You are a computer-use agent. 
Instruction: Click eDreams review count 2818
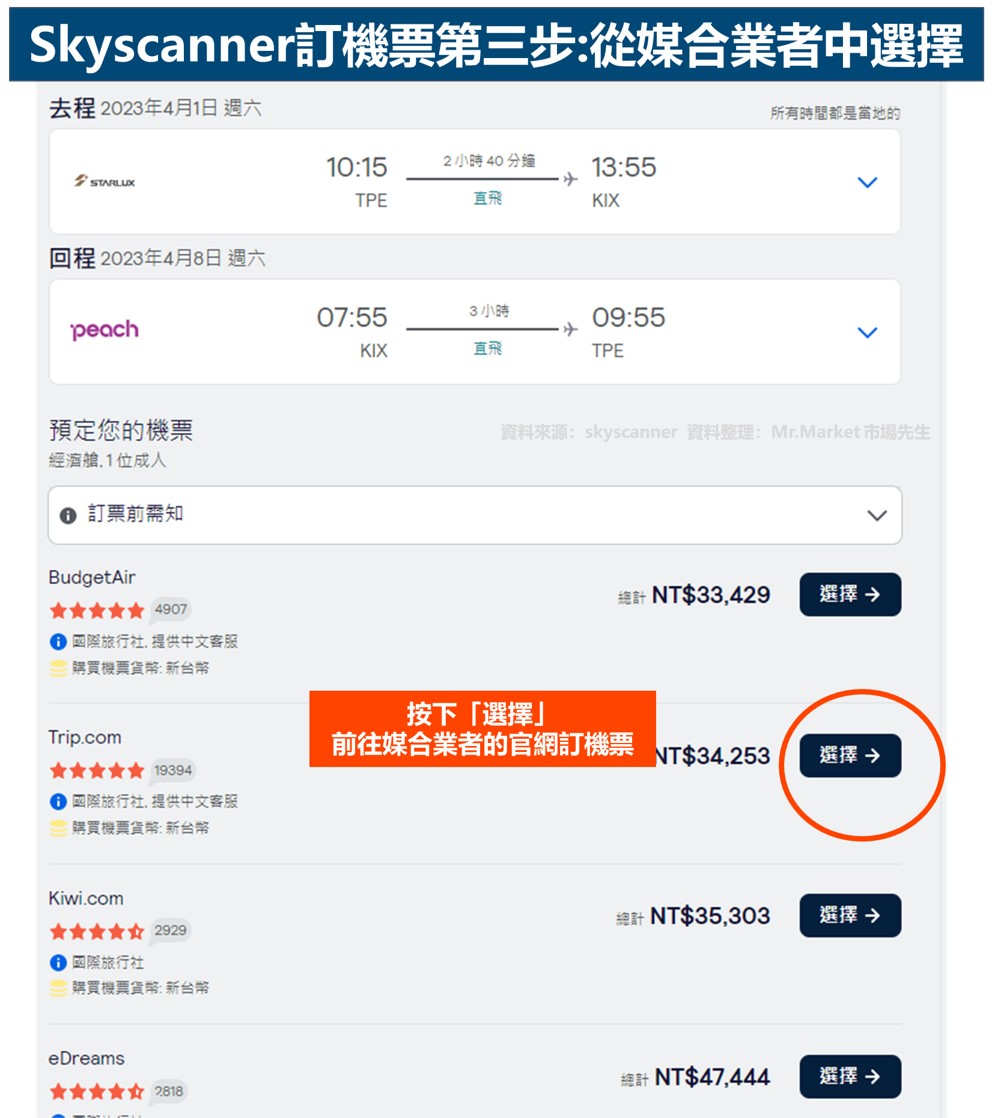tap(169, 1091)
